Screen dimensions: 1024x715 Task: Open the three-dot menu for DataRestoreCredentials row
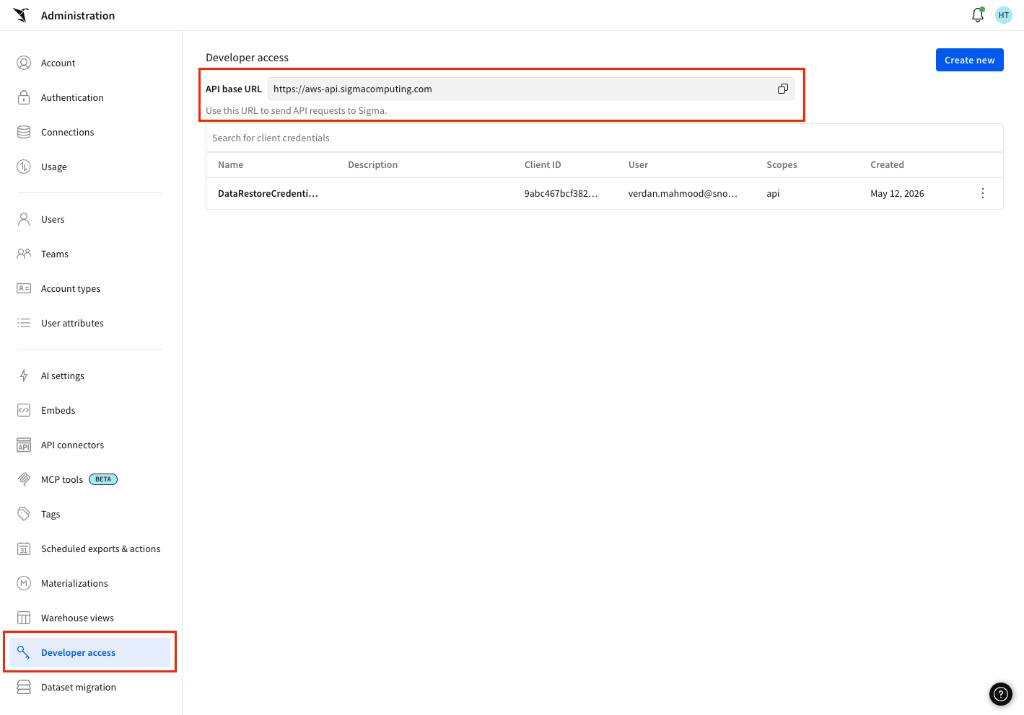point(982,193)
